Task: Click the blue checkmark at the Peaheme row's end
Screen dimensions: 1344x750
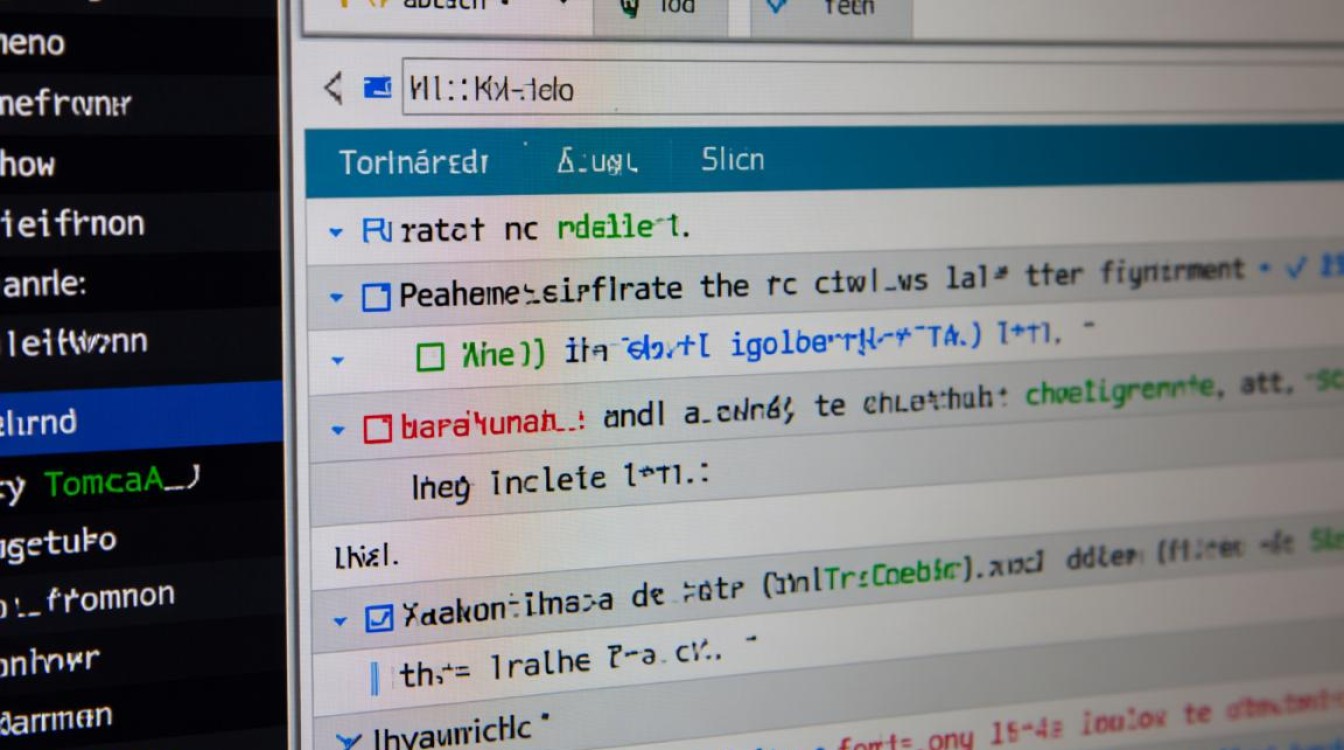Action: coord(1298,267)
